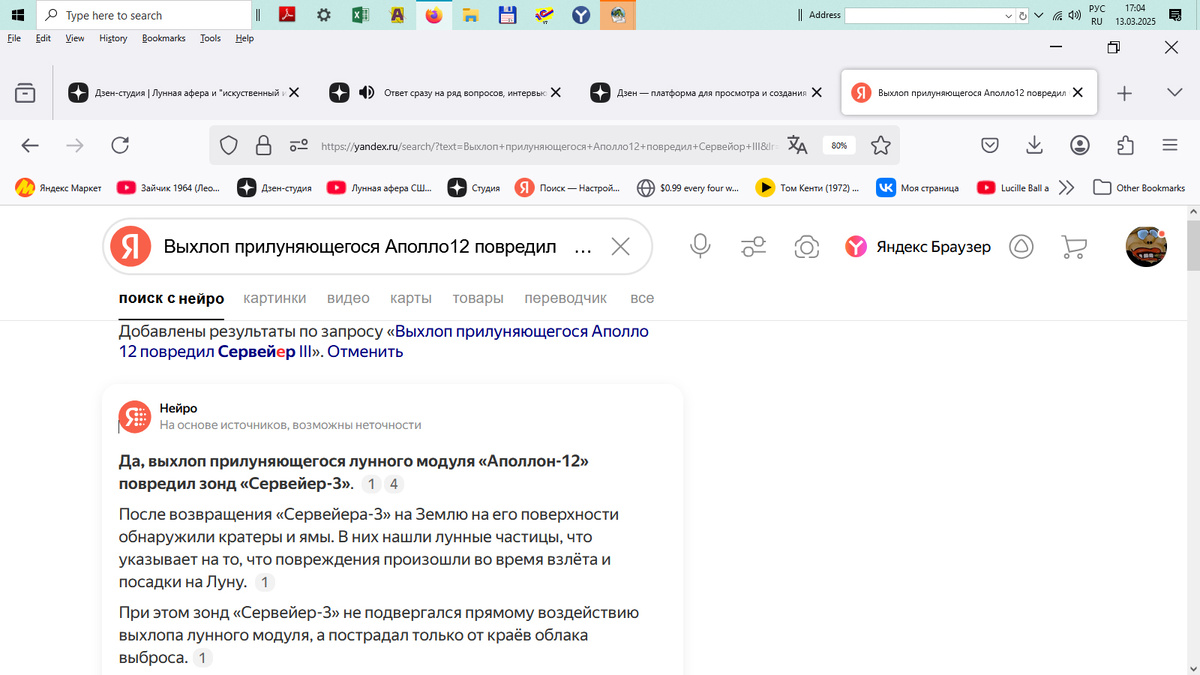Open the Bookmarks menu
Screen dimensions: 1200x675
pos(164,38)
